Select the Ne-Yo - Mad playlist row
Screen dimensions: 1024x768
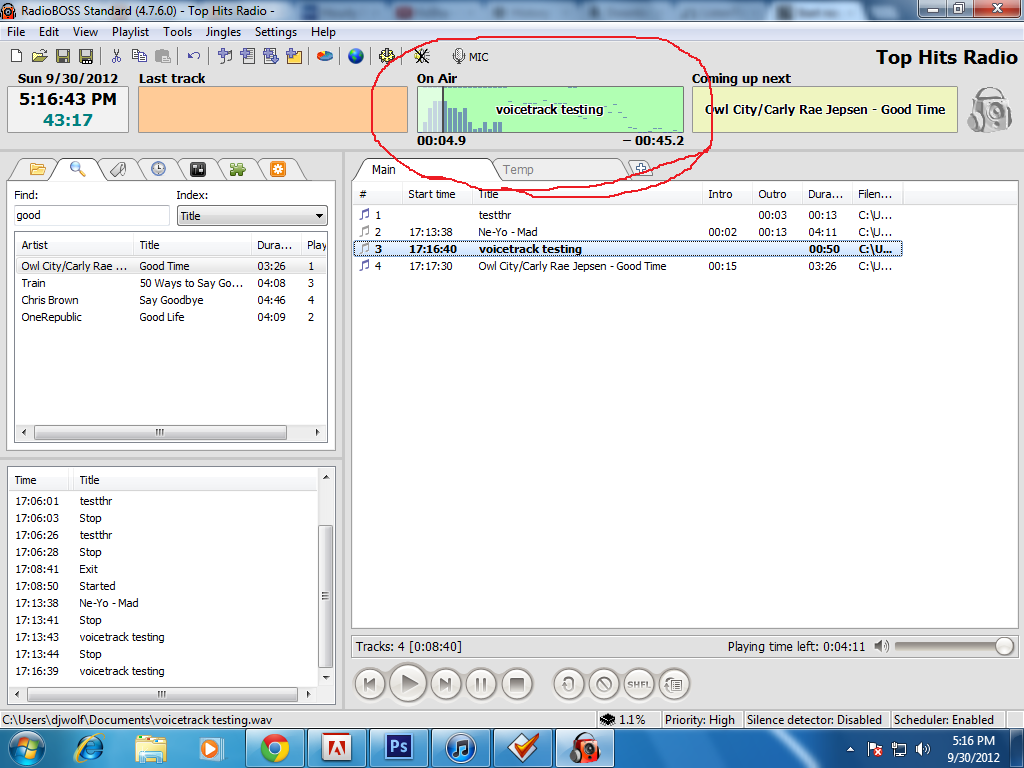point(627,232)
